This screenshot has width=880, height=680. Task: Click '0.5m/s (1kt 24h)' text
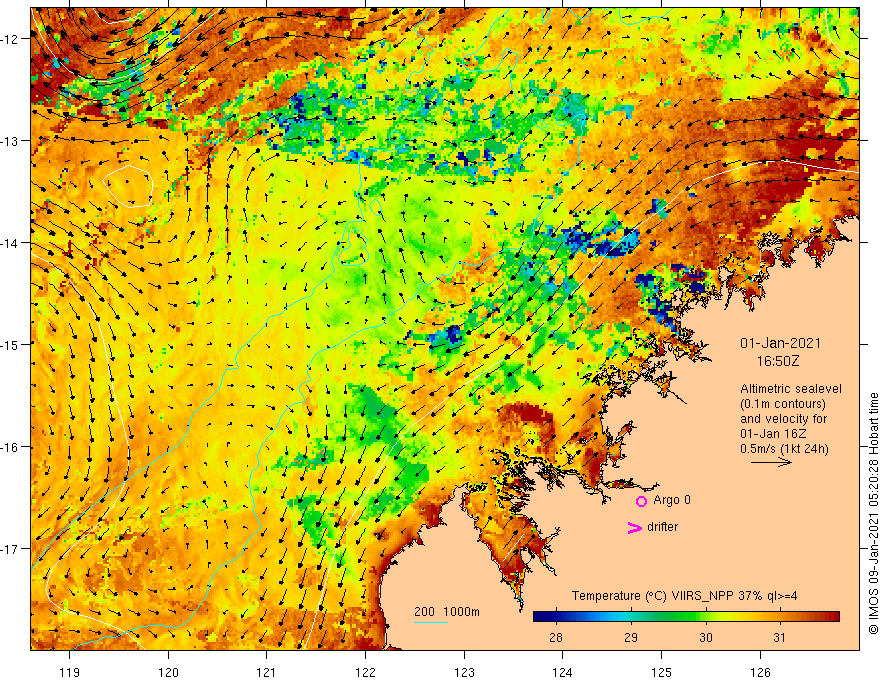click(784, 449)
